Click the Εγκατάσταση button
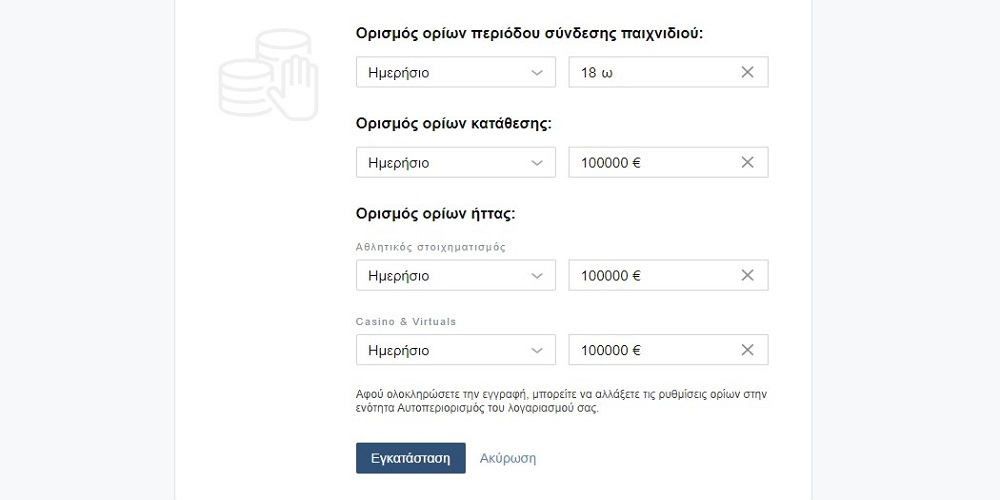Viewport: 1000px width, 500px height. [x=411, y=458]
